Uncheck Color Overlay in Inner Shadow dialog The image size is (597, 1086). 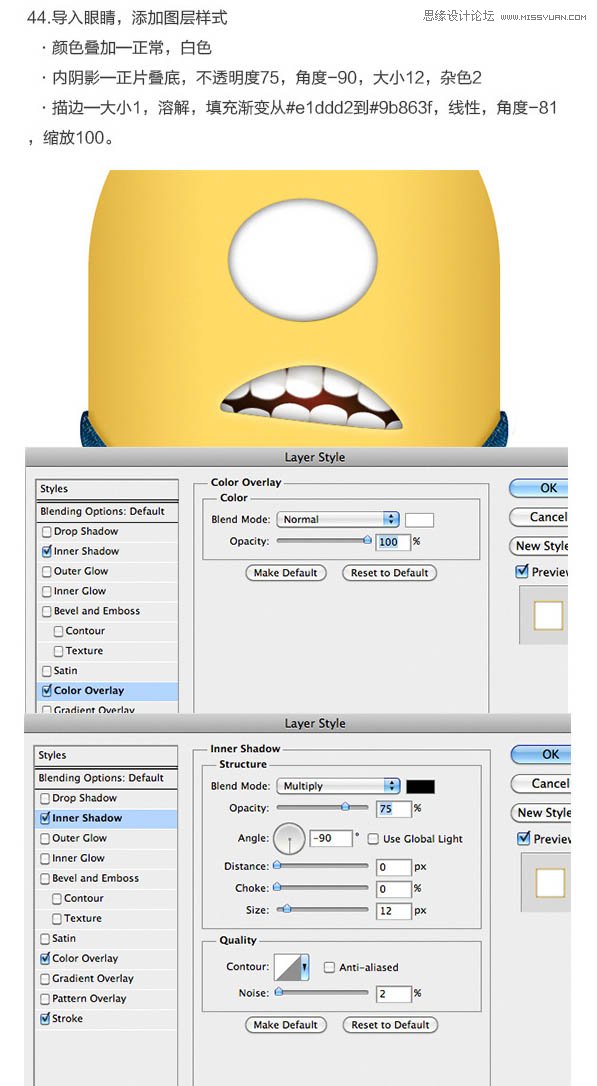45,959
